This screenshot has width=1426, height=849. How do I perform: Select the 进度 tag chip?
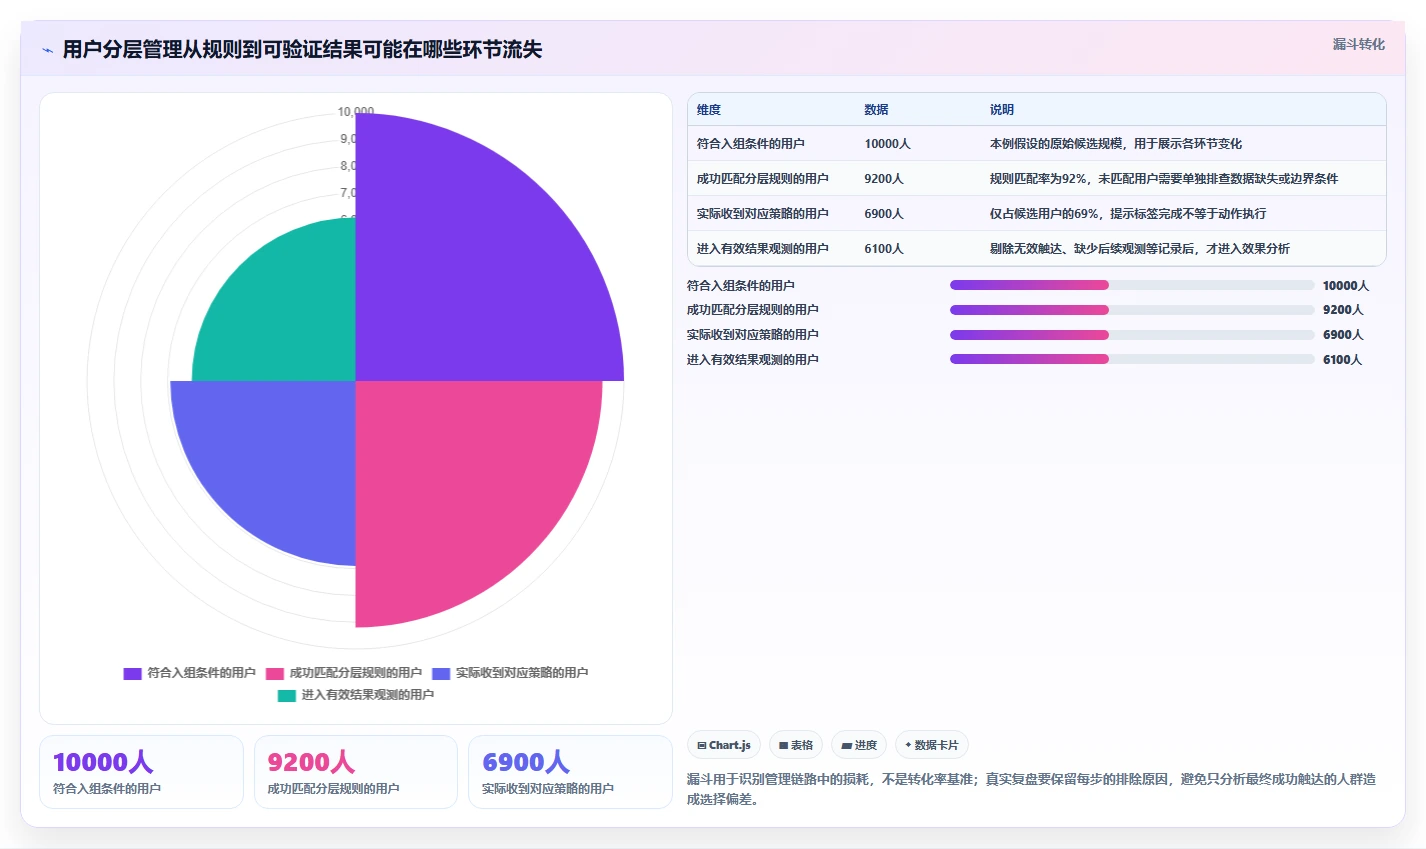[x=859, y=745]
